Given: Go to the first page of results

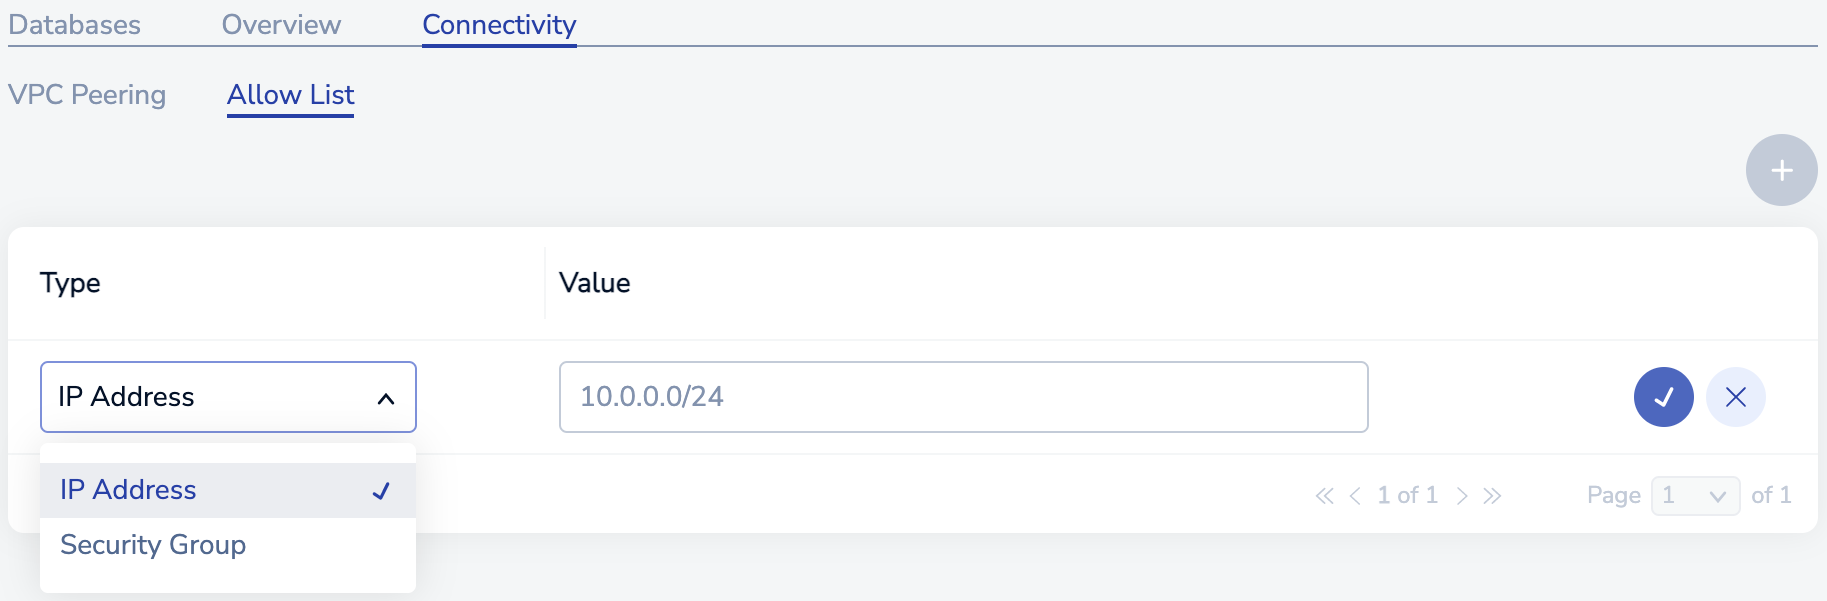Looking at the screenshot, I should [1324, 496].
